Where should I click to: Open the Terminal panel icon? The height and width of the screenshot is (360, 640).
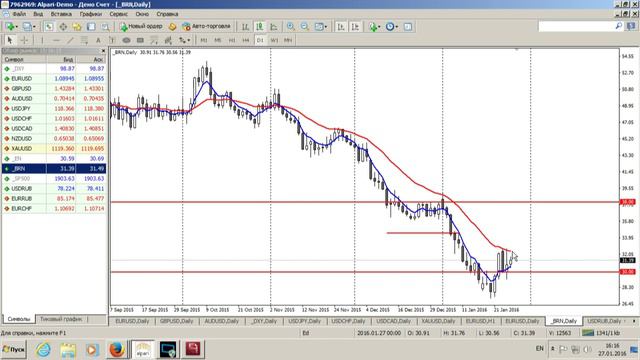[91, 27]
